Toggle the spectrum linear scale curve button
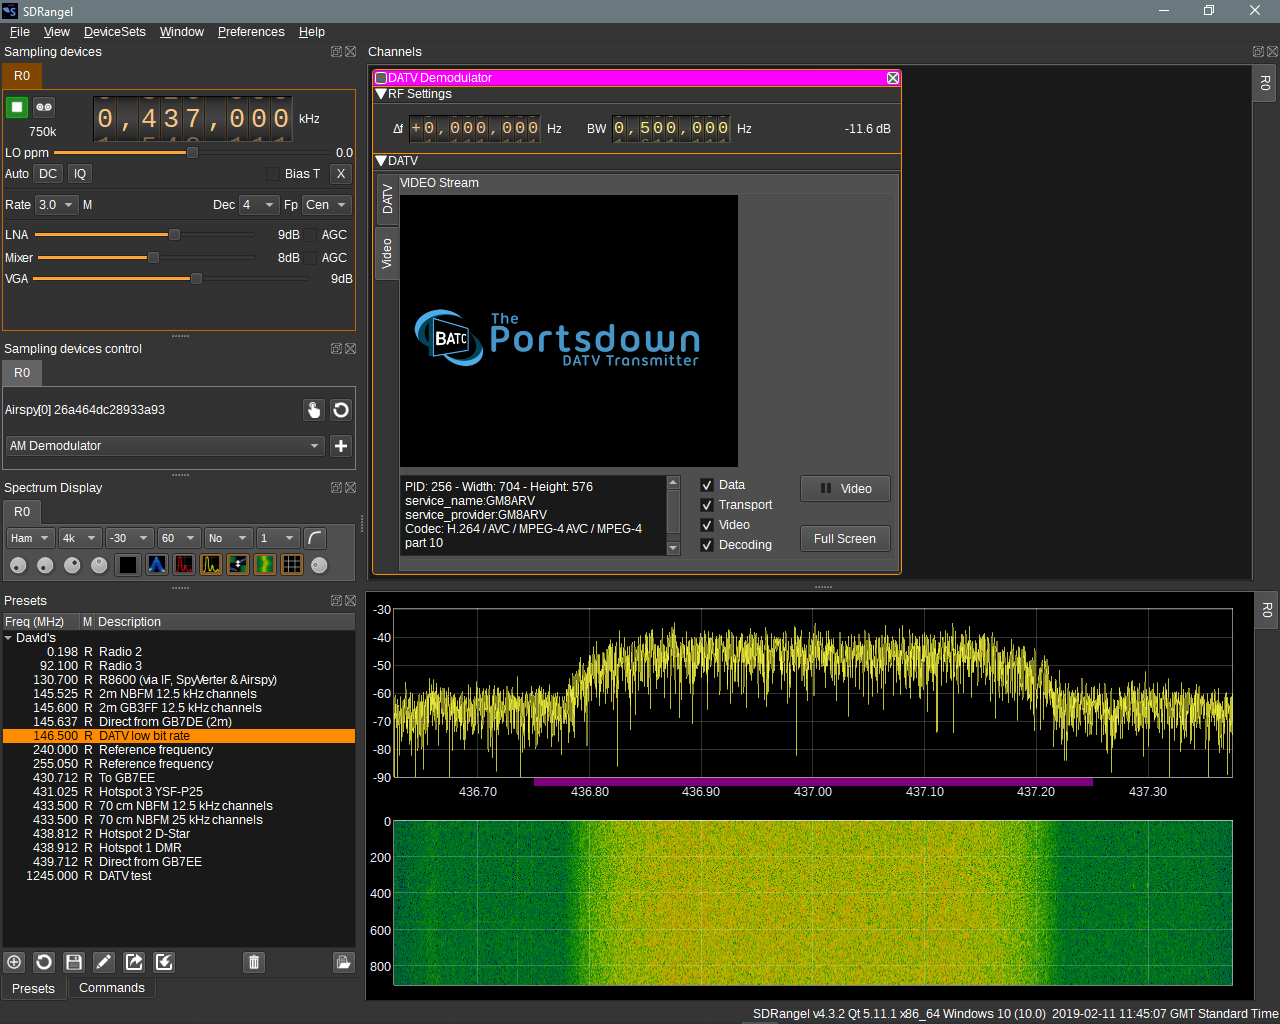The height and width of the screenshot is (1024, 1280). [315, 538]
